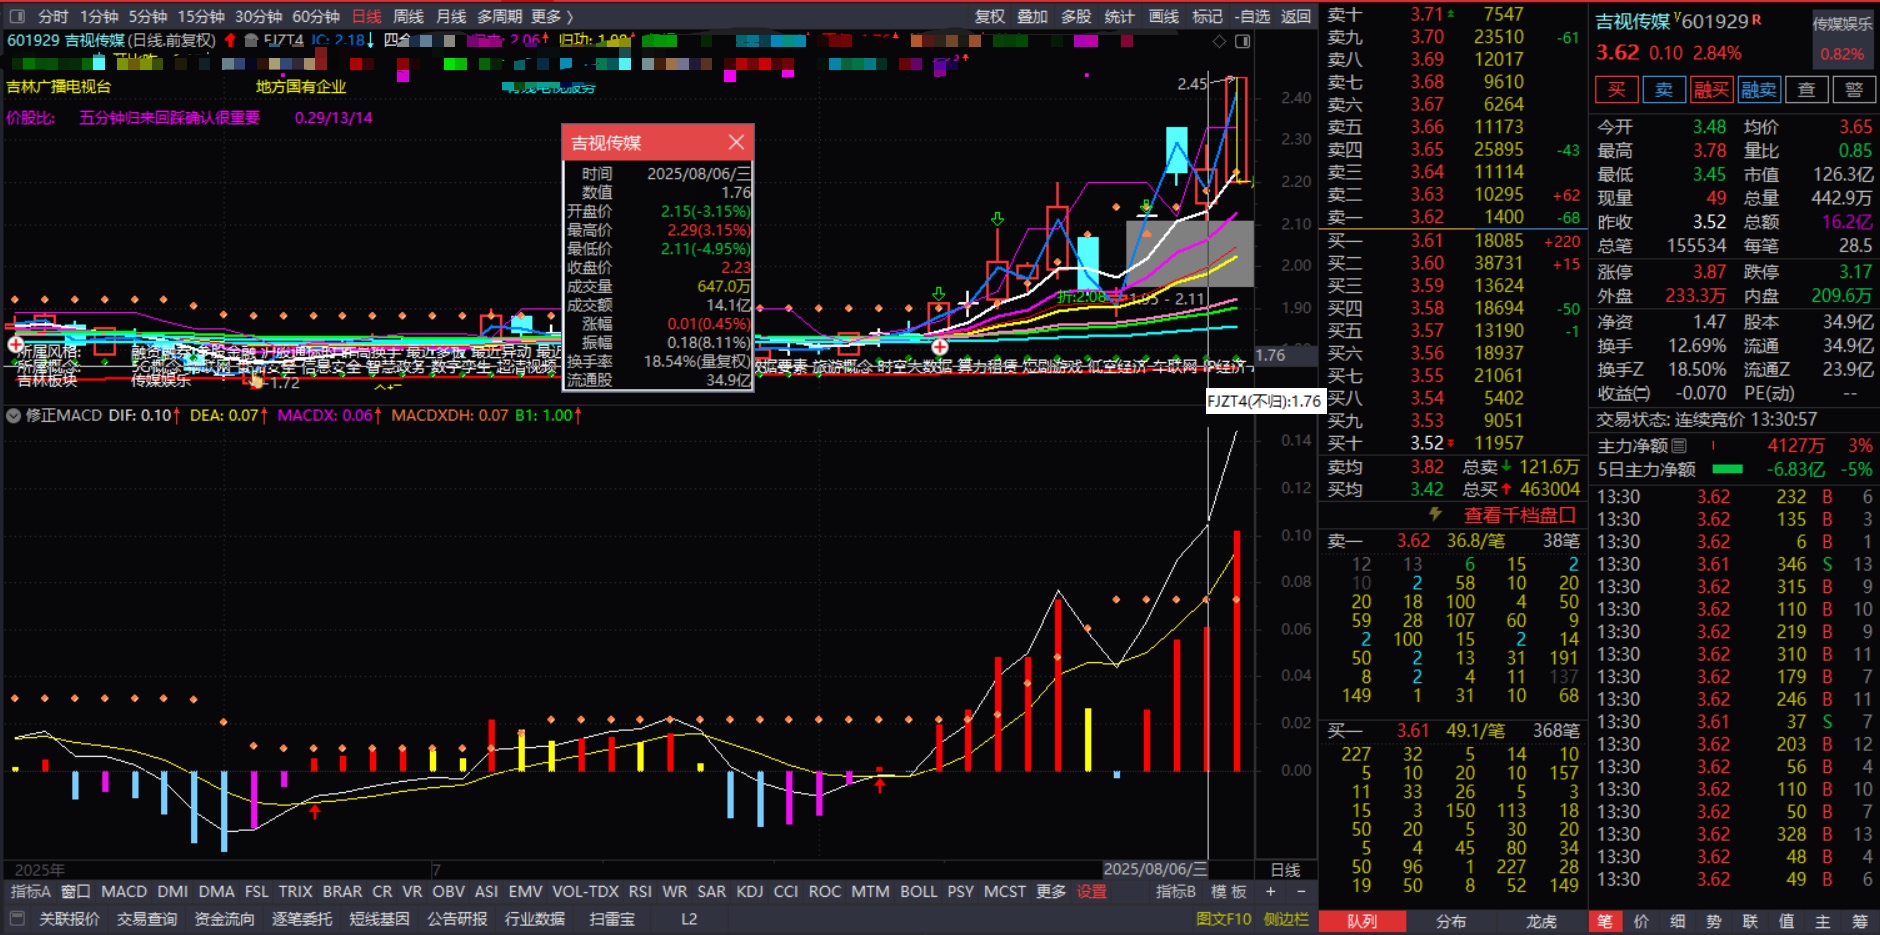The height and width of the screenshot is (935, 1880).
Task: Select the MACD indicator
Action: (x=124, y=891)
